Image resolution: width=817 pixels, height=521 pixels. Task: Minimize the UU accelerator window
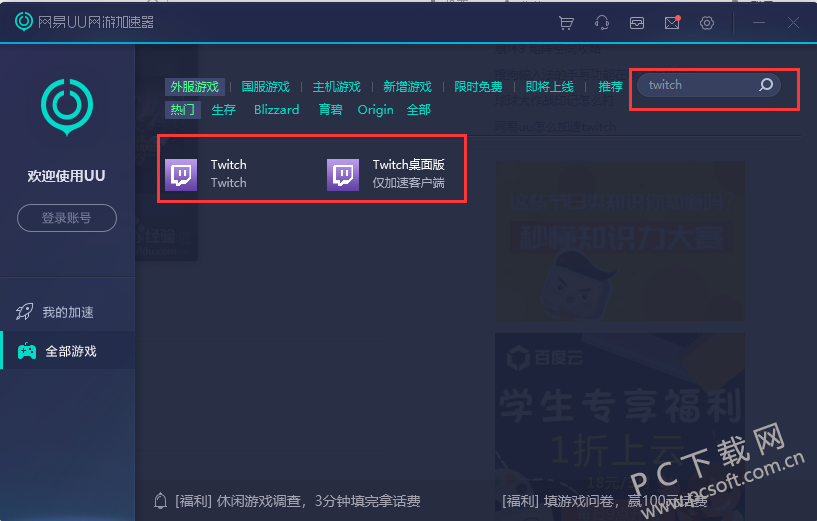(x=760, y=23)
